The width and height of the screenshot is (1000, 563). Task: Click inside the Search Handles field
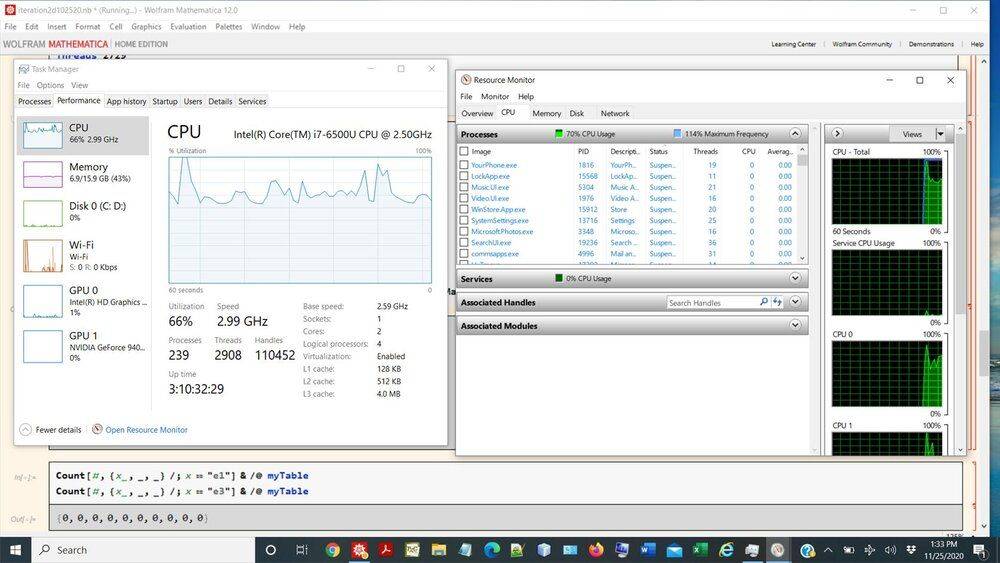710,302
